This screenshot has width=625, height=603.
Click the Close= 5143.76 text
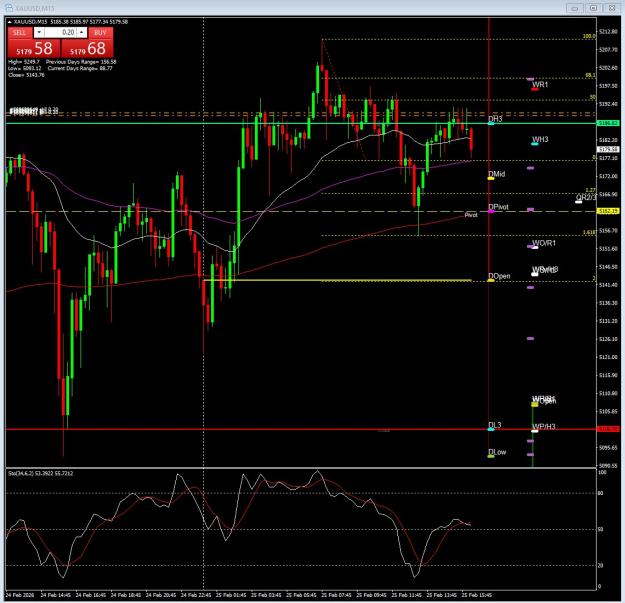point(26,75)
